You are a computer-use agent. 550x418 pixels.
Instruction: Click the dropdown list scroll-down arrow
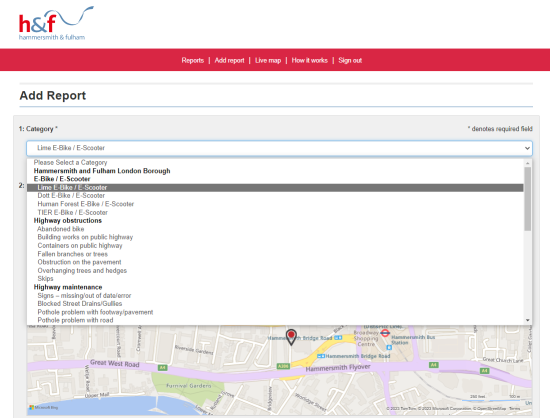point(528,320)
